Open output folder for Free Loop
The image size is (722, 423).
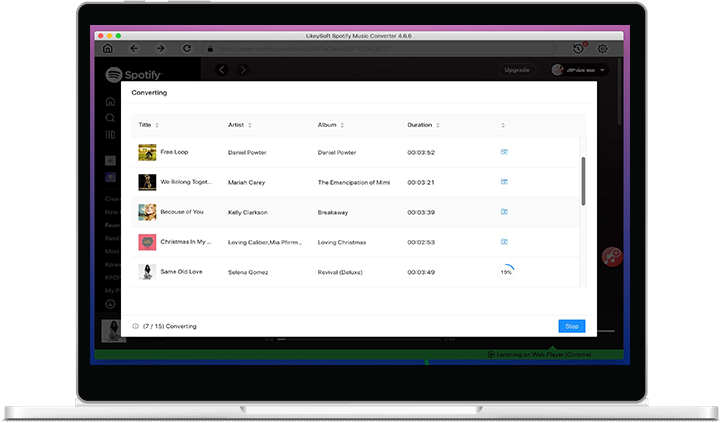[x=505, y=152]
